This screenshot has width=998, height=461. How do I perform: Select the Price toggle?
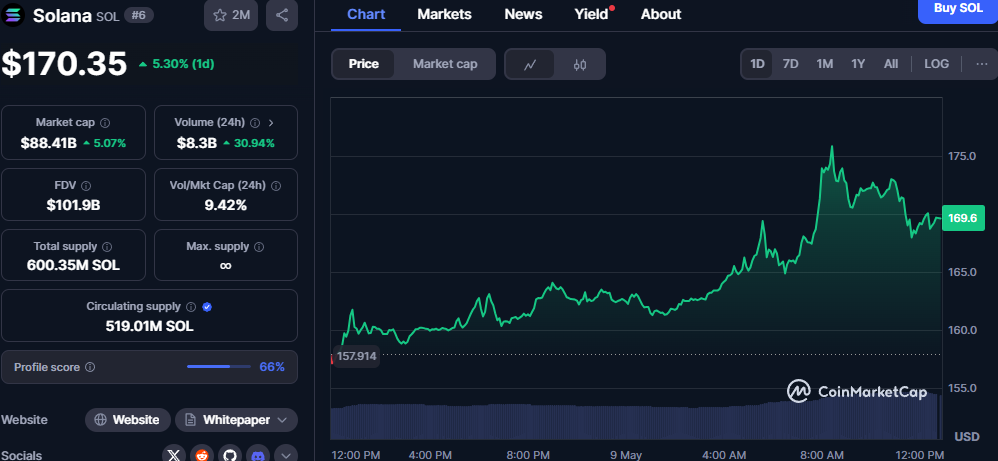pos(363,64)
